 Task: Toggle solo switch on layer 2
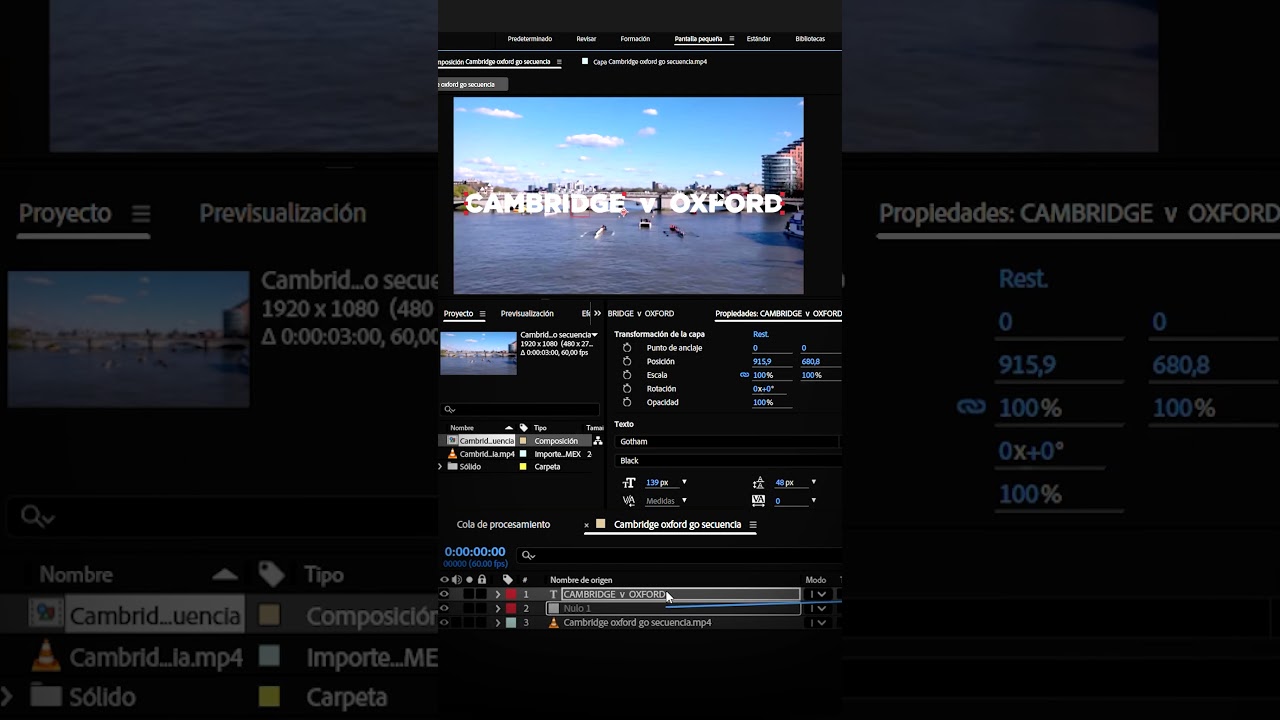469,608
